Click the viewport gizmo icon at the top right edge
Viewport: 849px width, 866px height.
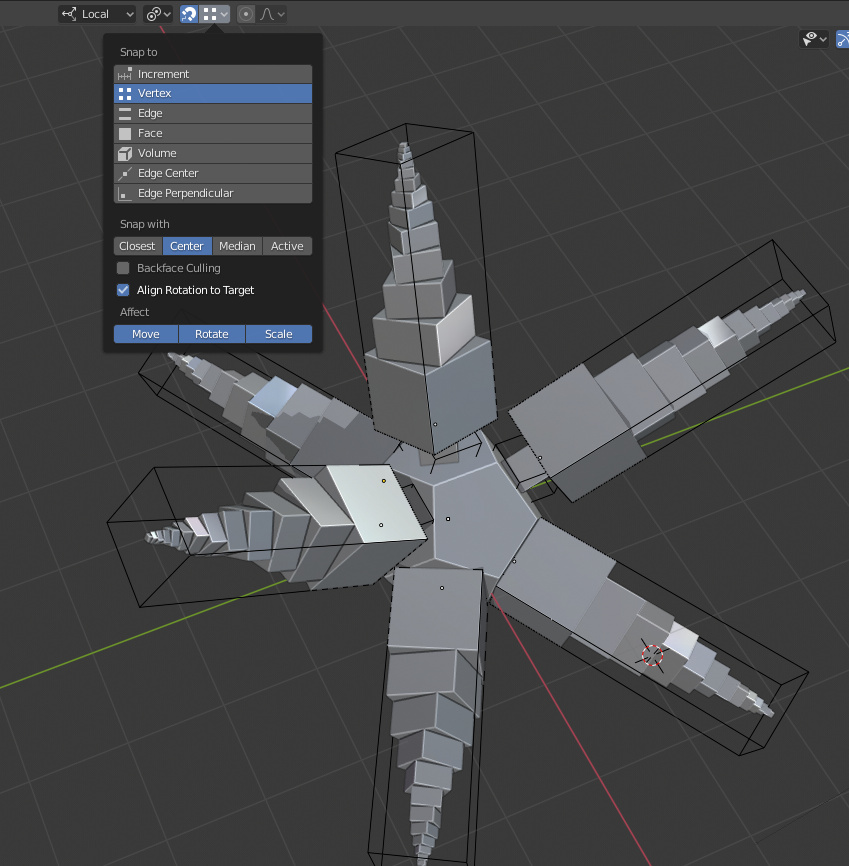tap(843, 39)
